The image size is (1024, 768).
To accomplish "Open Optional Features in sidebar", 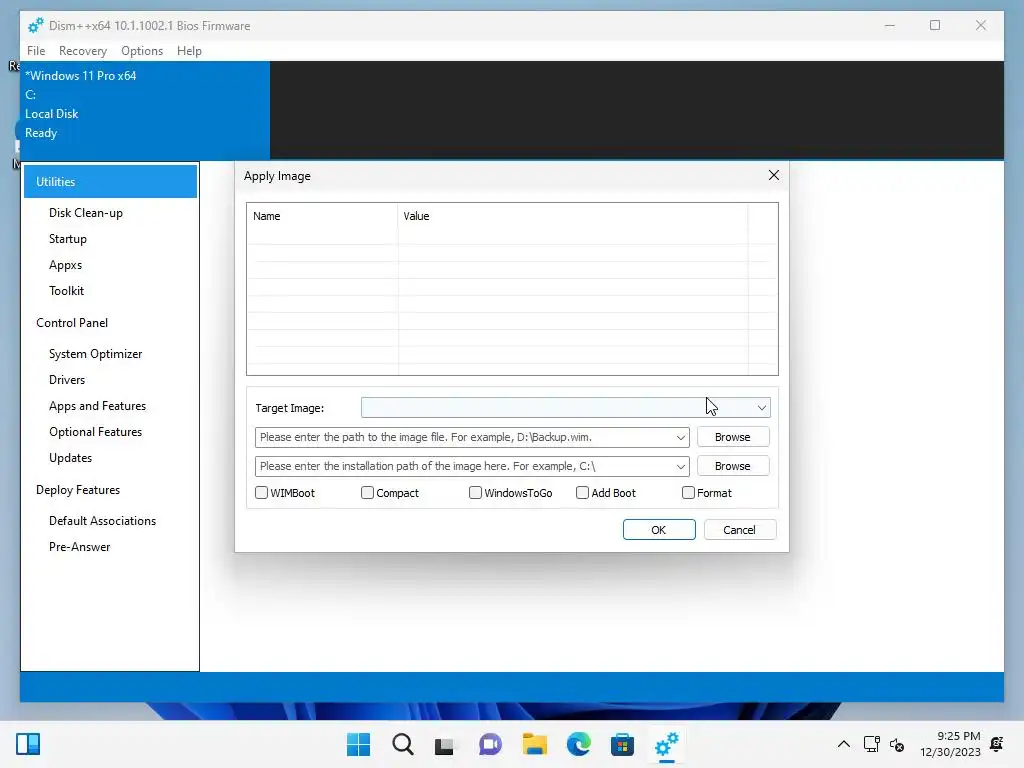I will [95, 432].
